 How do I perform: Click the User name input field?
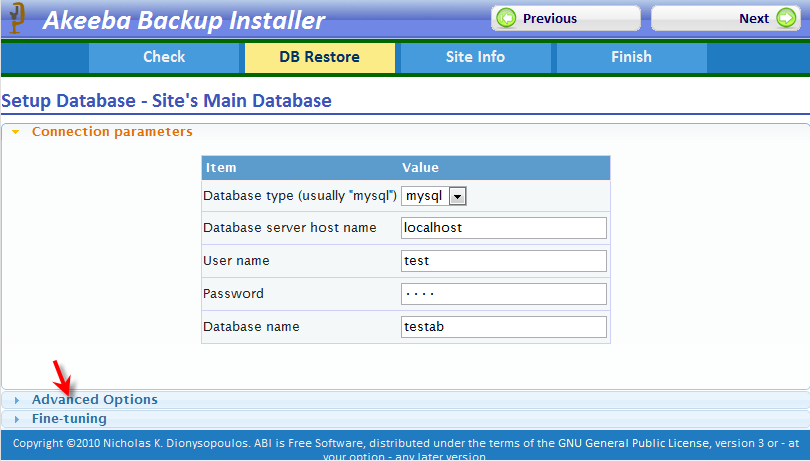(x=504, y=261)
